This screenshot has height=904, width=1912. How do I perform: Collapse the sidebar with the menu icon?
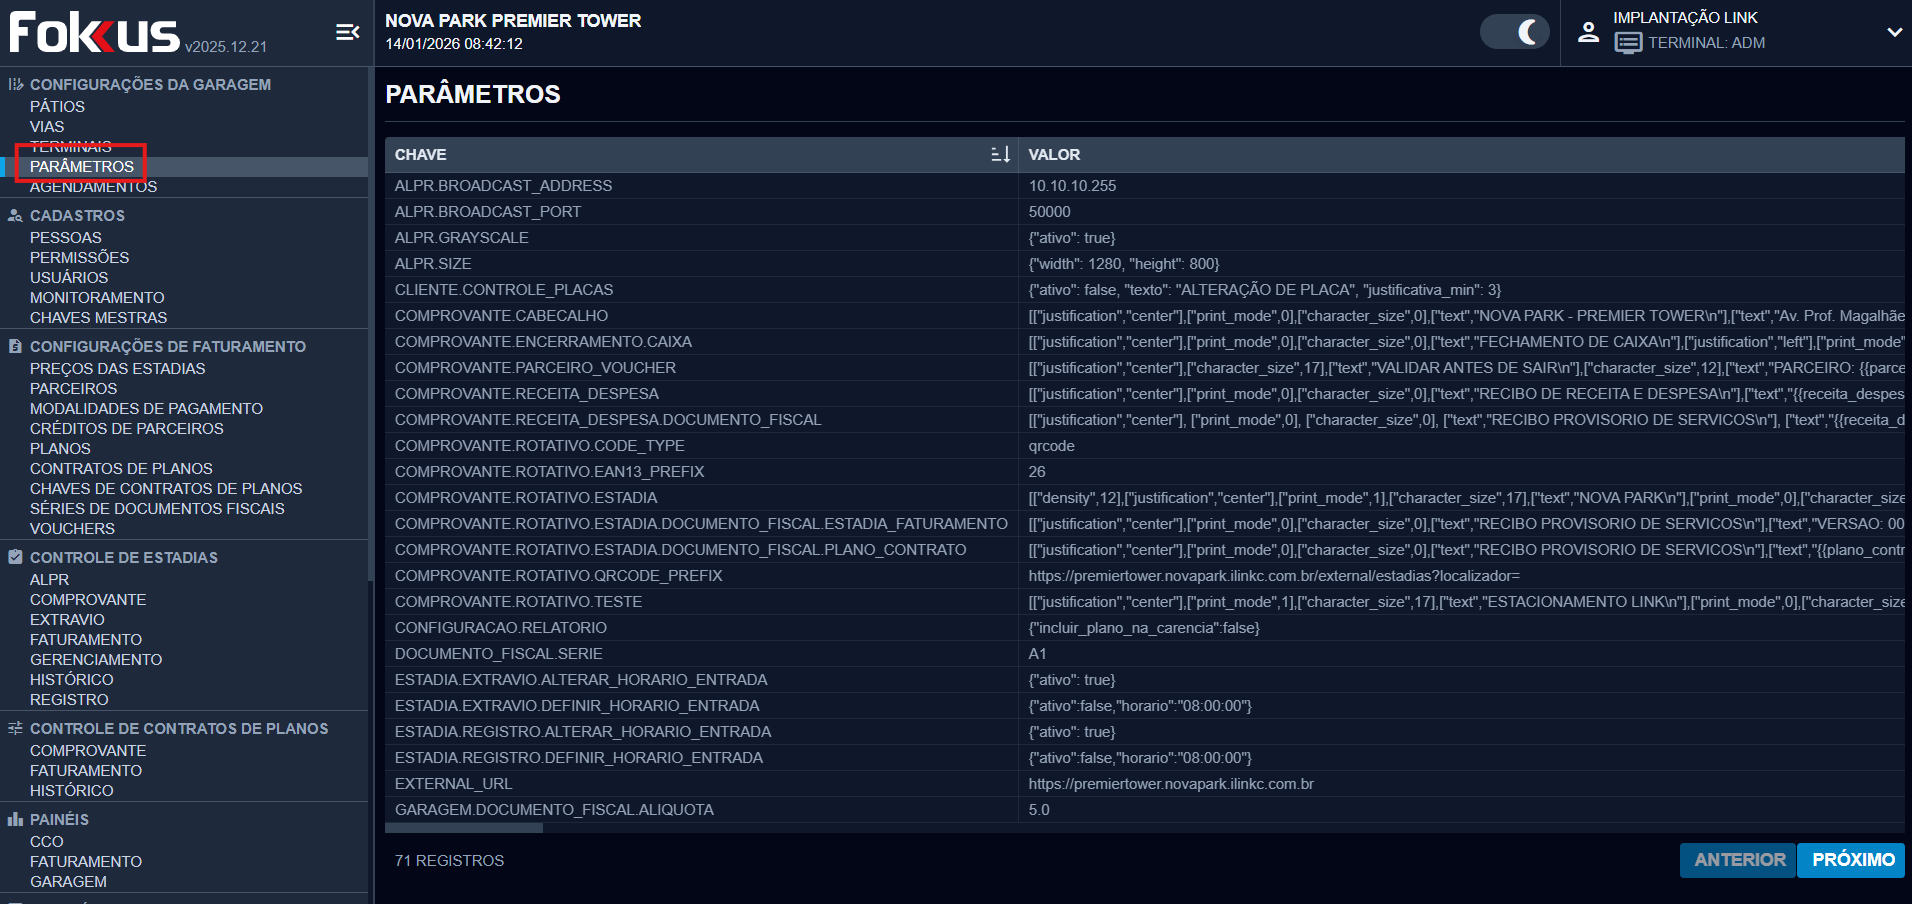click(x=347, y=33)
